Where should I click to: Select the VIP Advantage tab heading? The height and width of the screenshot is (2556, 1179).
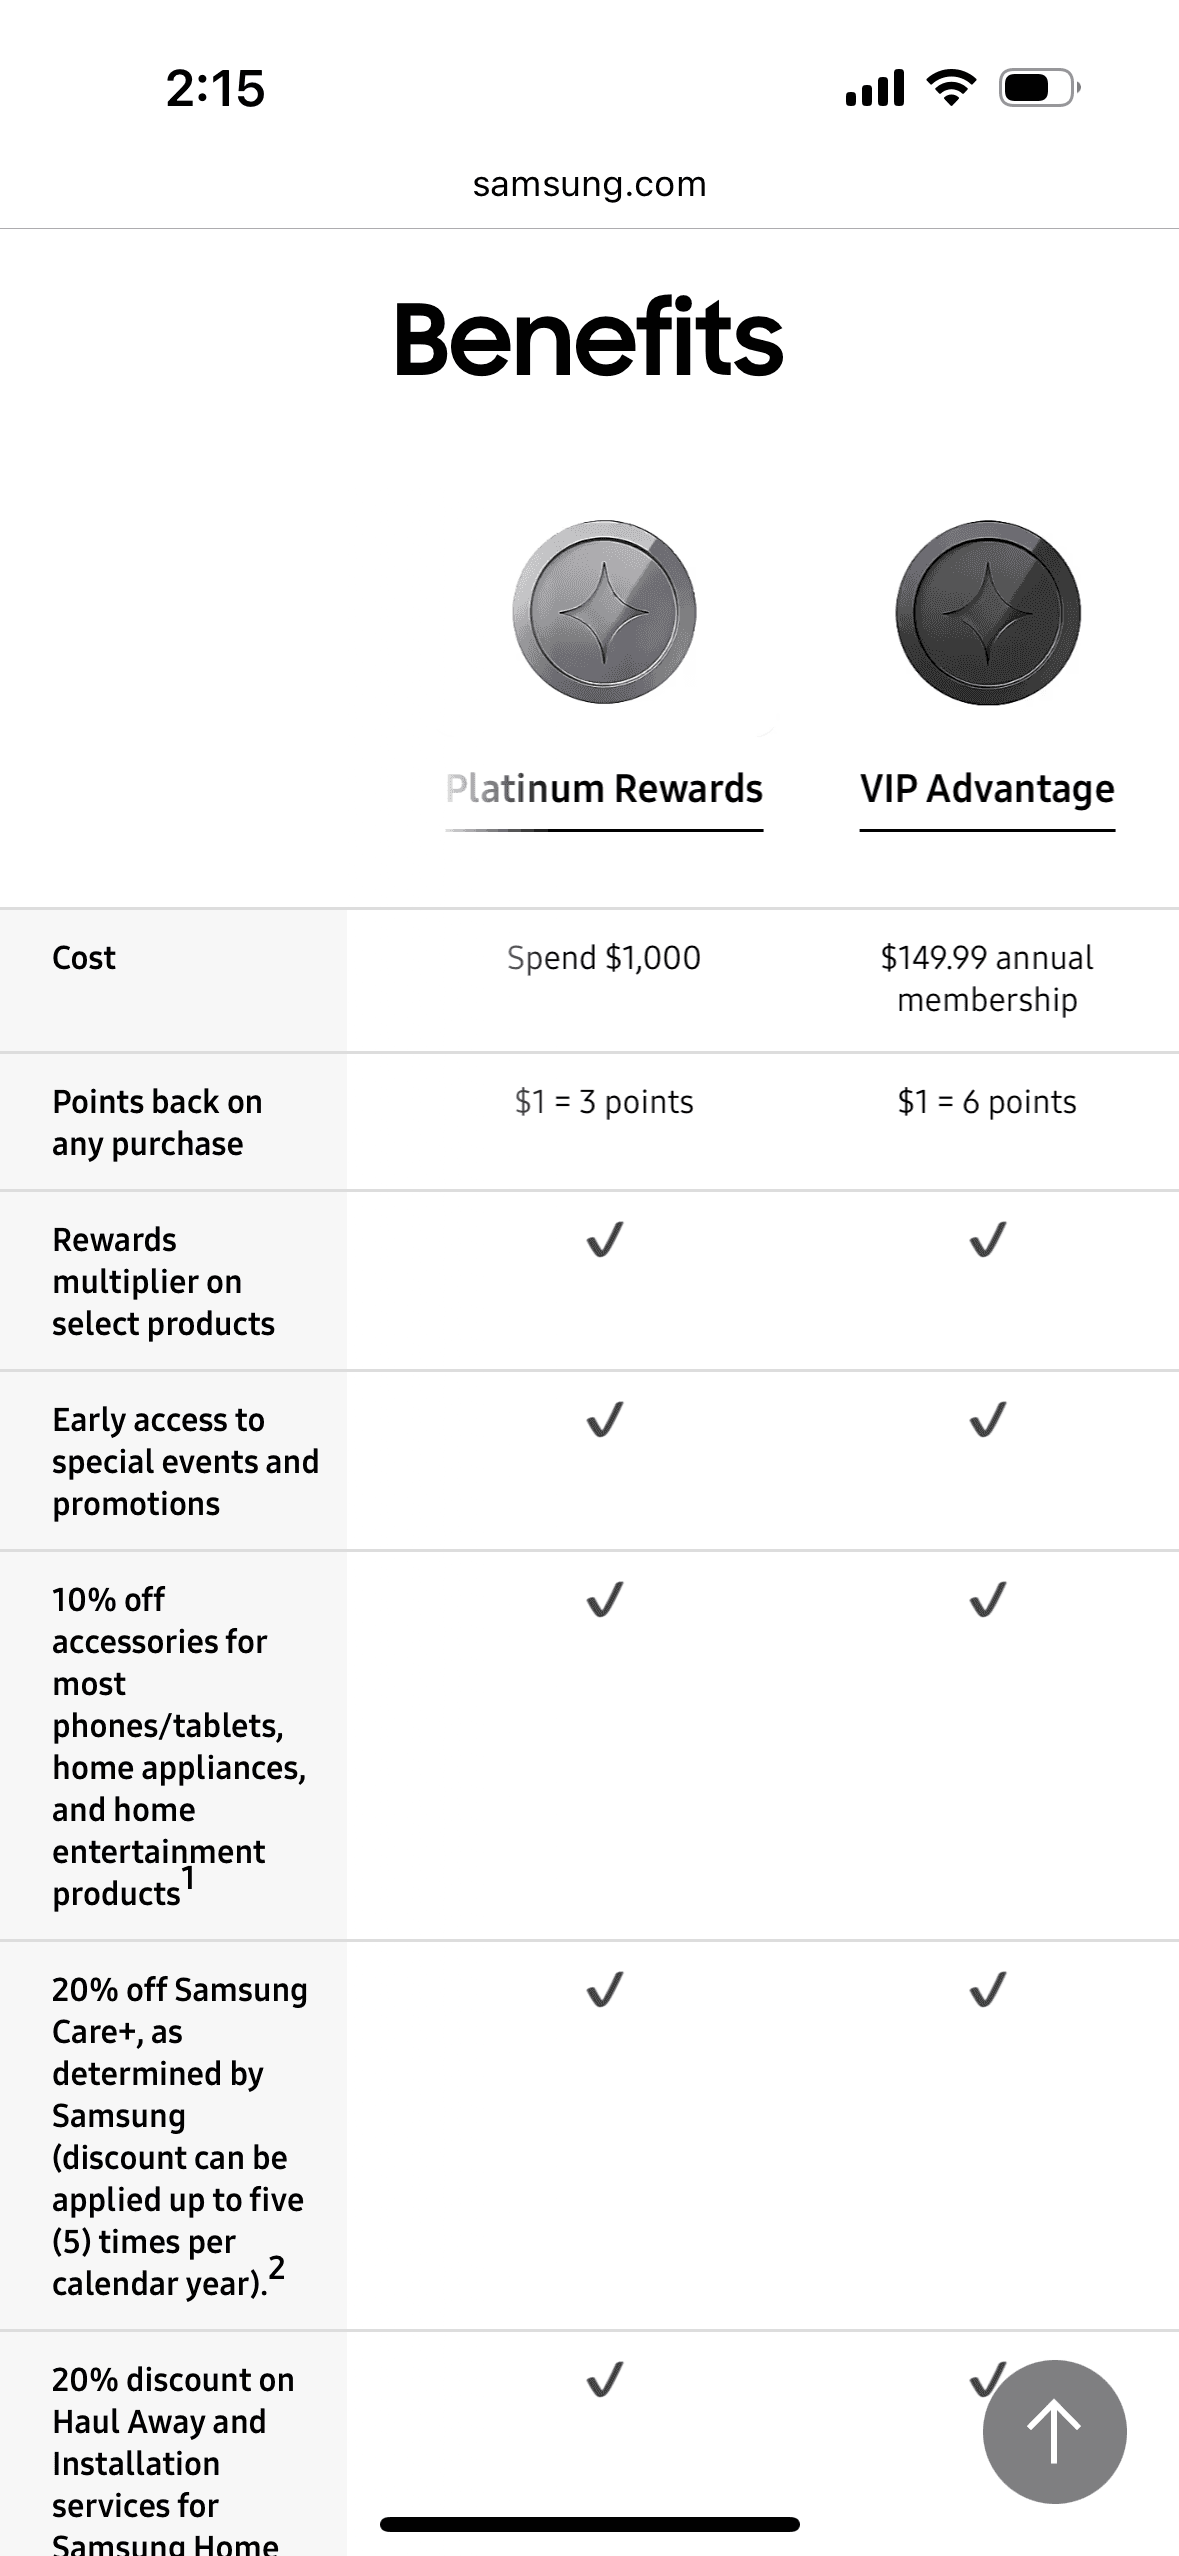click(987, 789)
